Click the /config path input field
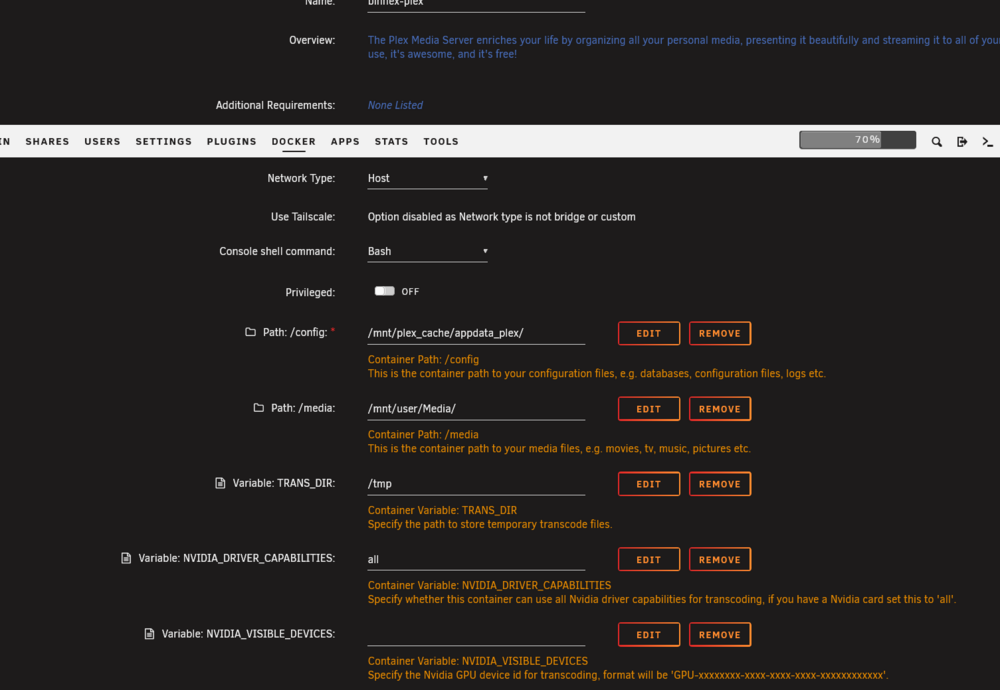The width and height of the screenshot is (1000, 690). click(x=476, y=333)
